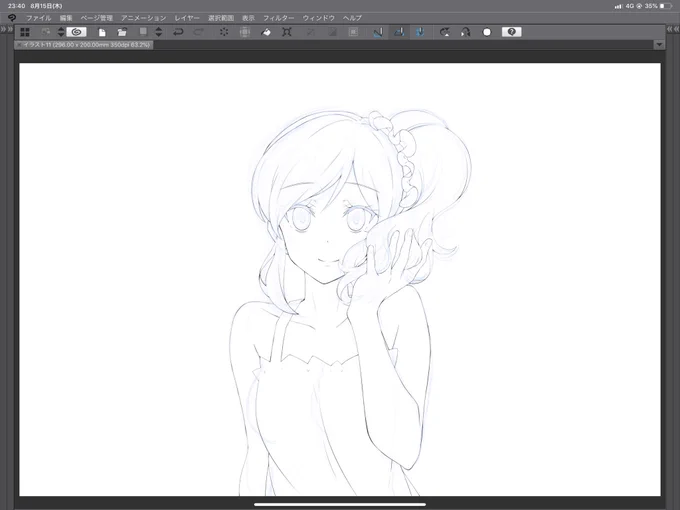Image resolution: width=680 pixels, height=510 pixels.
Task: Close the イラスト11 canvas tab
Action: tap(19, 45)
